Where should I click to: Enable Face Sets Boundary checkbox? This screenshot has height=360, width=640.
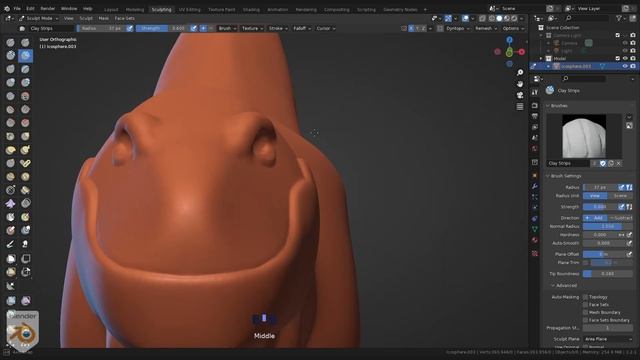[x=585, y=320]
